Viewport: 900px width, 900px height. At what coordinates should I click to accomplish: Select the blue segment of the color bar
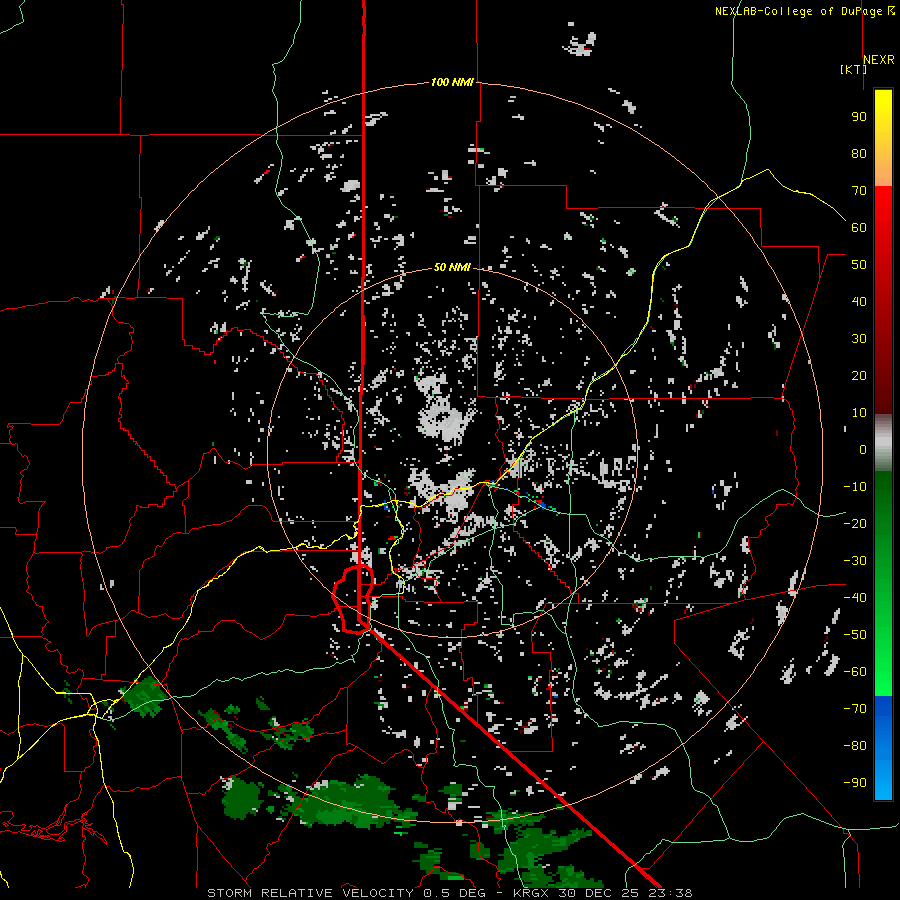click(x=883, y=748)
